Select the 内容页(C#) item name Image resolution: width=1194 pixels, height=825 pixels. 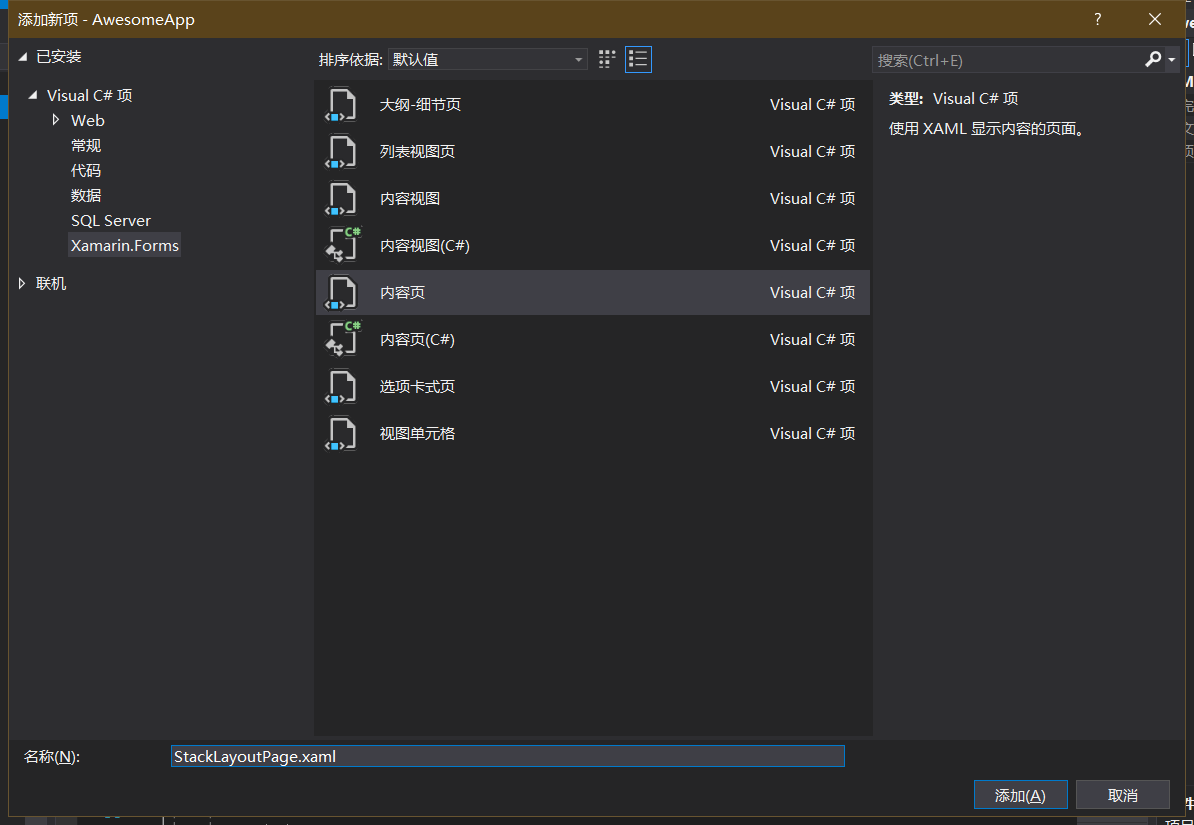point(417,340)
